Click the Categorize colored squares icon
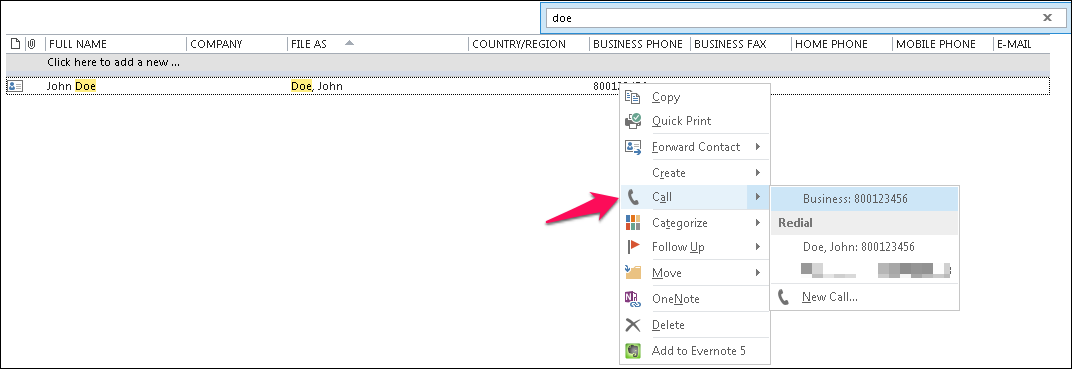1072x369 pixels. coord(633,223)
